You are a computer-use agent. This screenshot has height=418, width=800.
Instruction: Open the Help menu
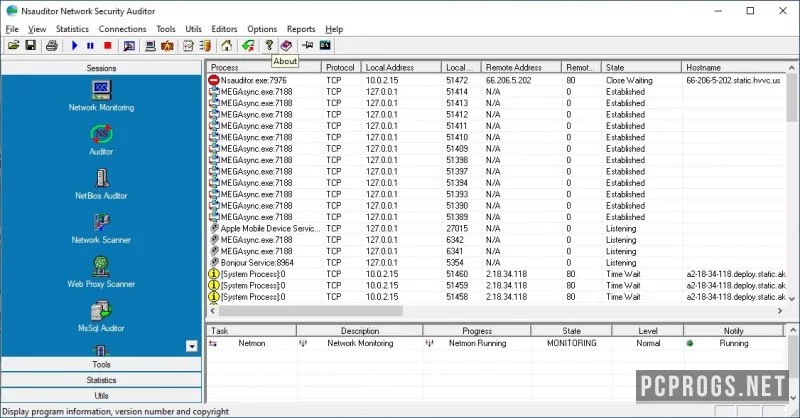pyautogui.click(x=334, y=29)
